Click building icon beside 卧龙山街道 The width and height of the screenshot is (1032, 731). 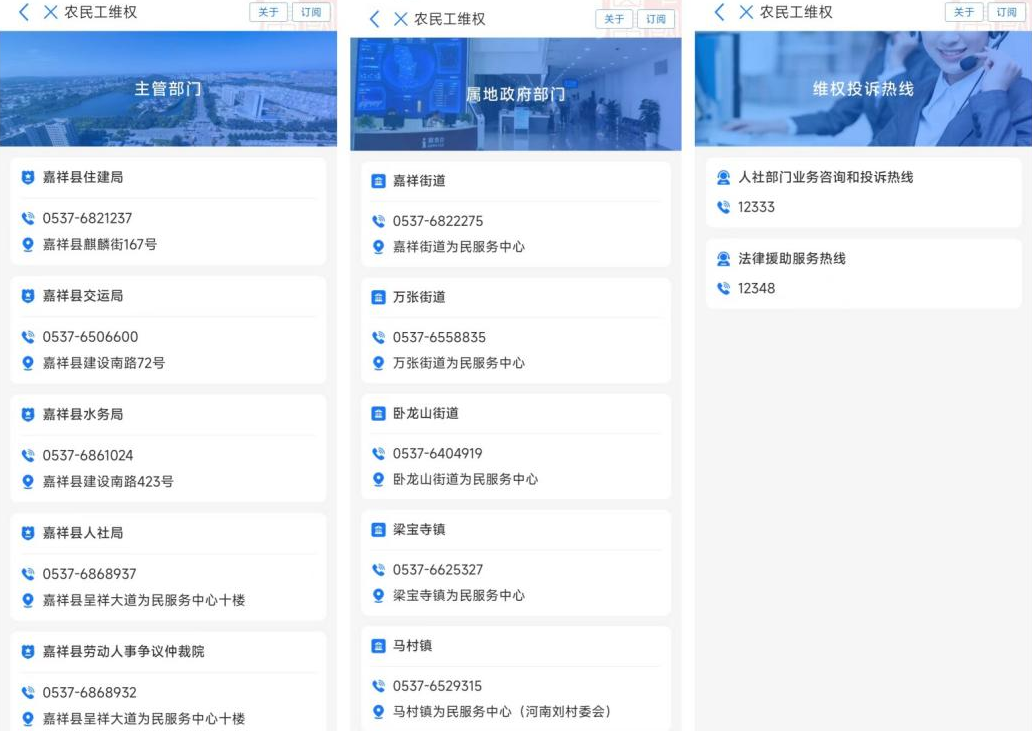pos(378,414)
